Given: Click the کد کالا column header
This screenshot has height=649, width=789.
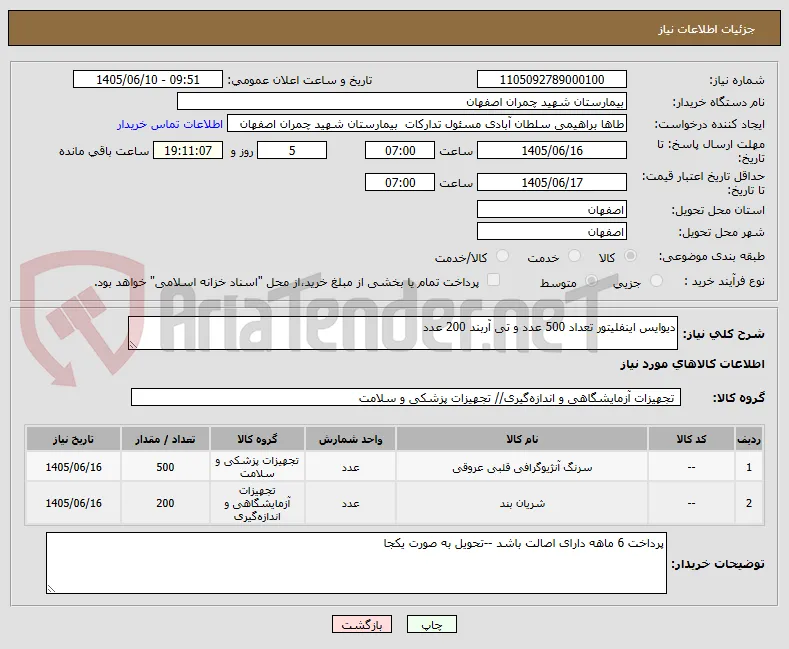Looking at the screenshot, I should [691, 439].
